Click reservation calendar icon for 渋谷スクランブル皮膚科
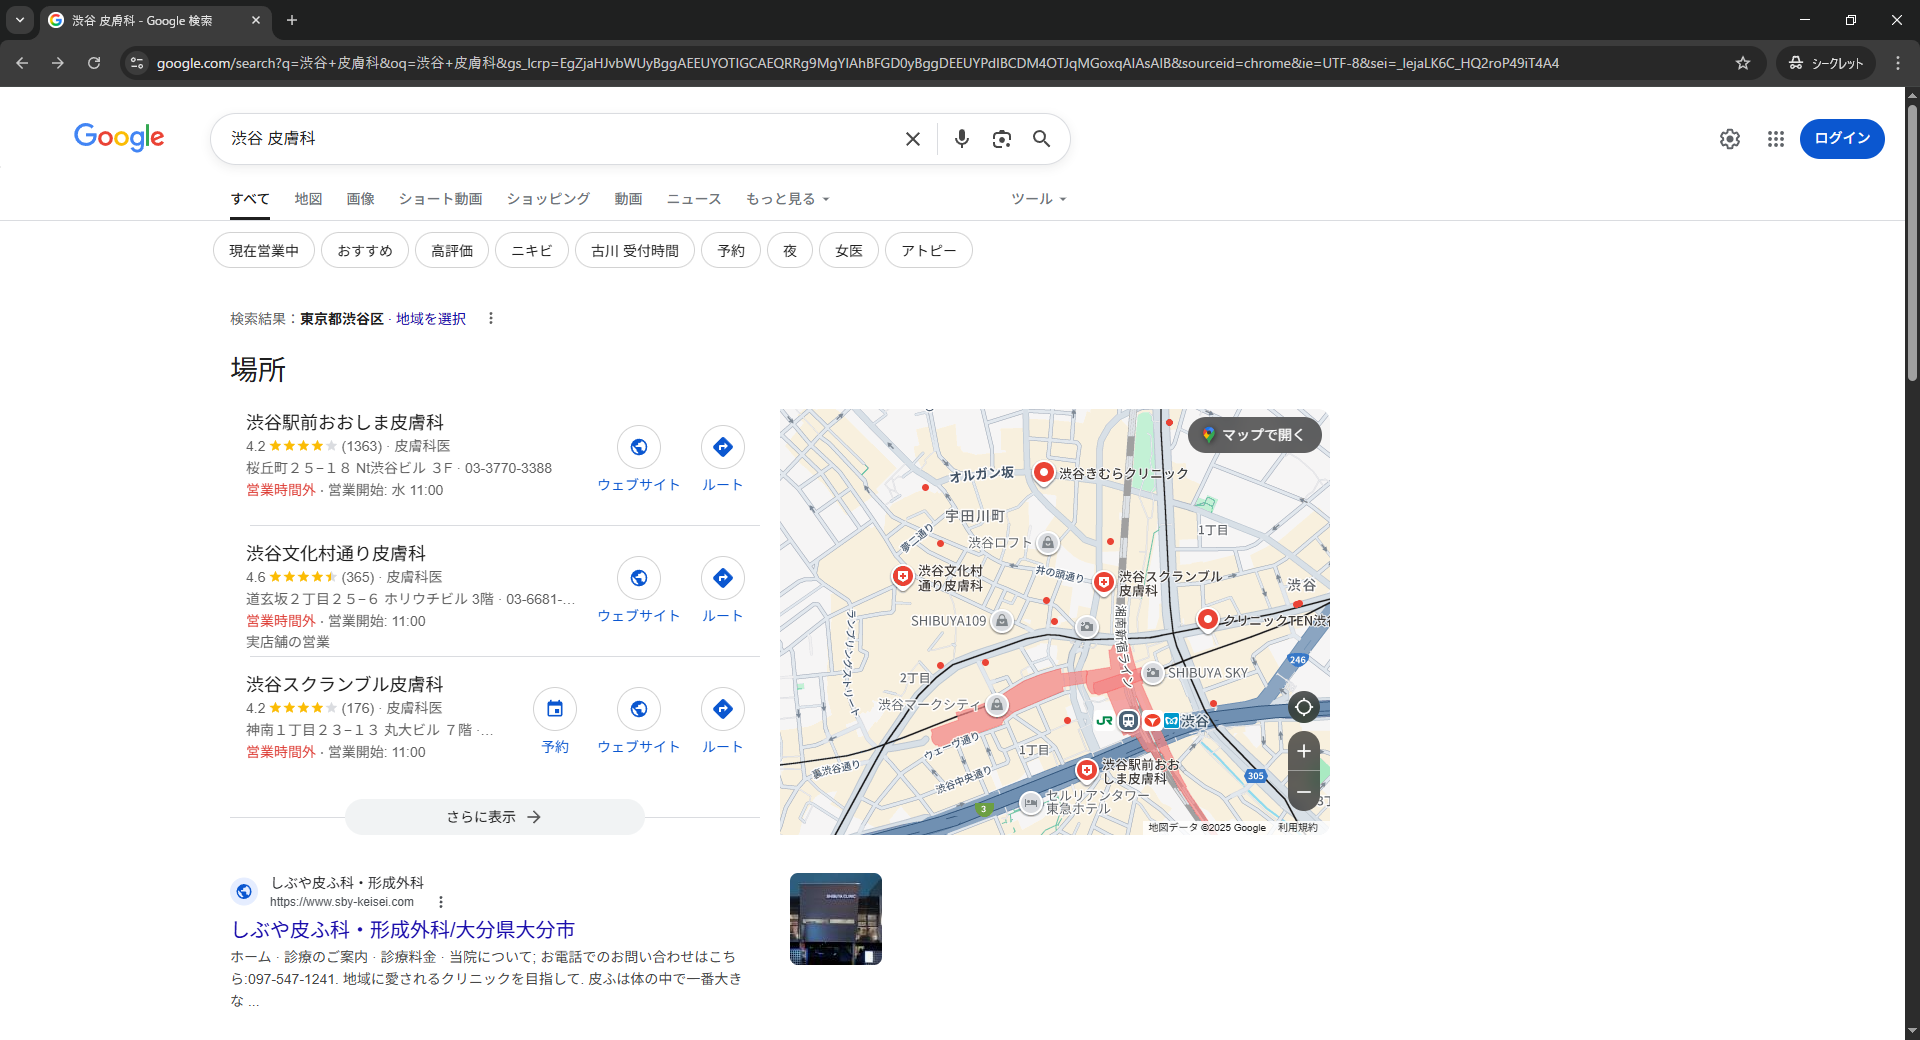The image size is (1920, 1040). [x=555, y=709]
